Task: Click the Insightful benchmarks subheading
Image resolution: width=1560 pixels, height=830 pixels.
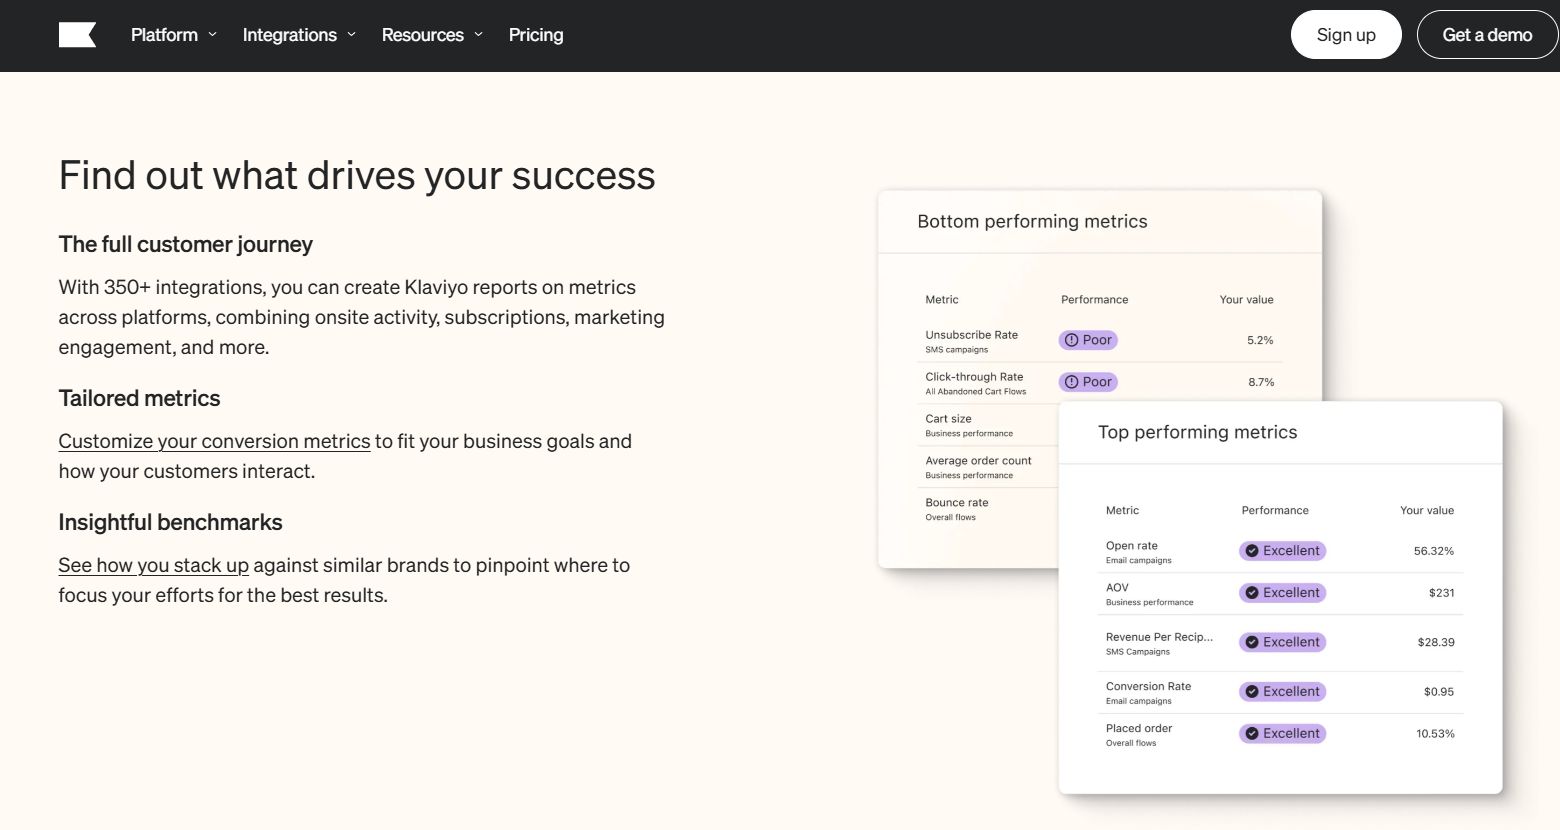Action: 170,523
